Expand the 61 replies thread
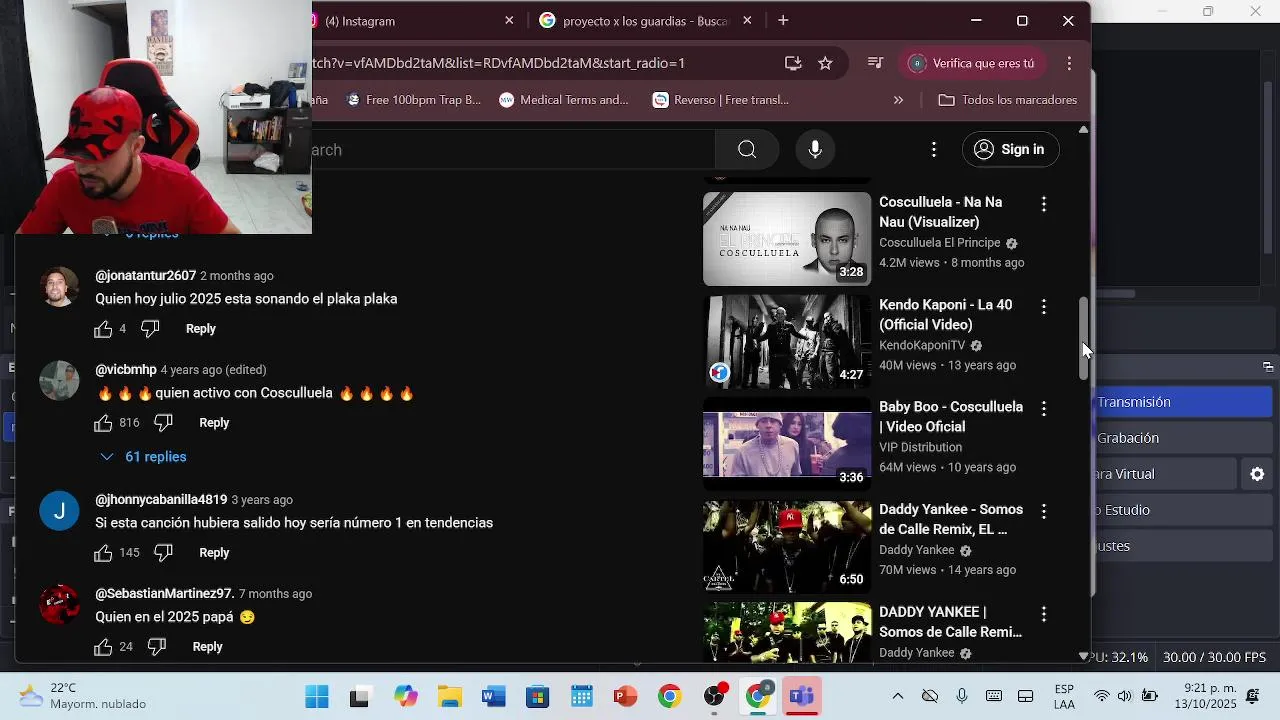 144,457
